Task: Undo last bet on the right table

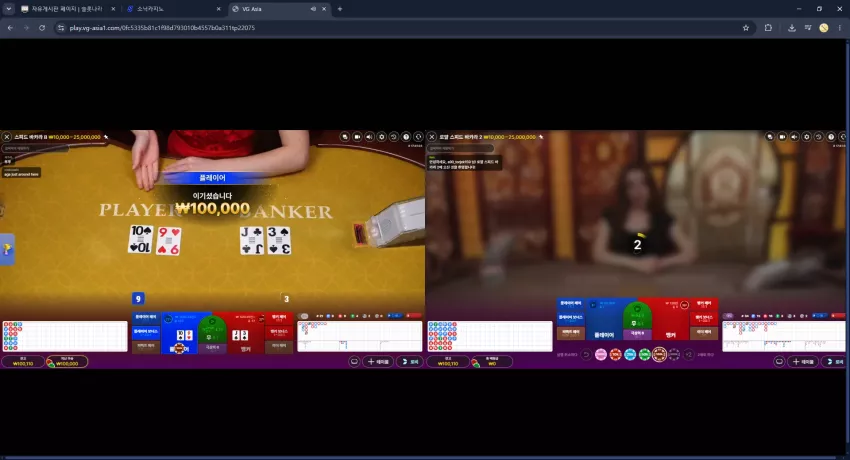Action: click(586, 355)
